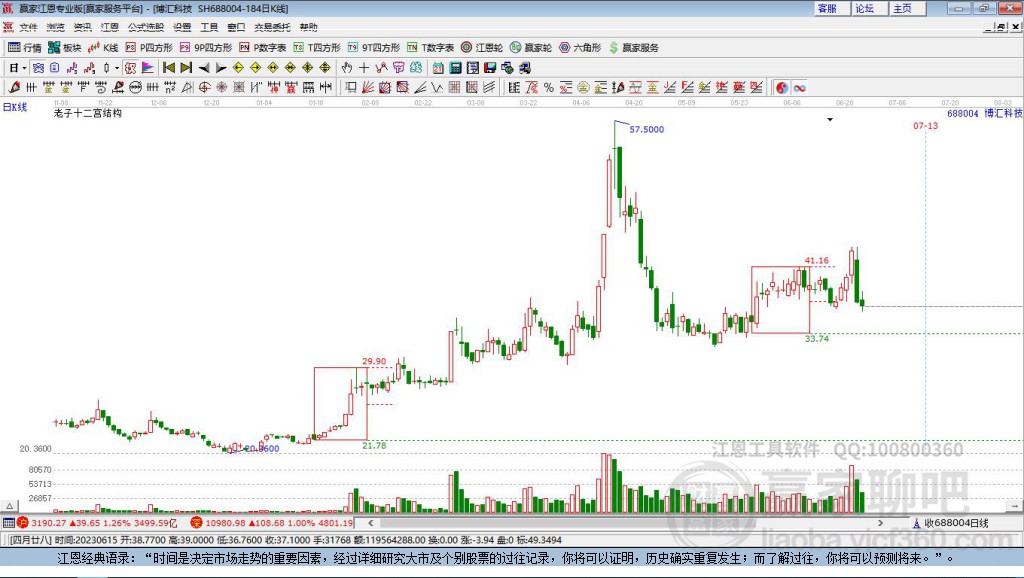
Task: Expand the volume panel up-triangle button
Action: [9, 506]
